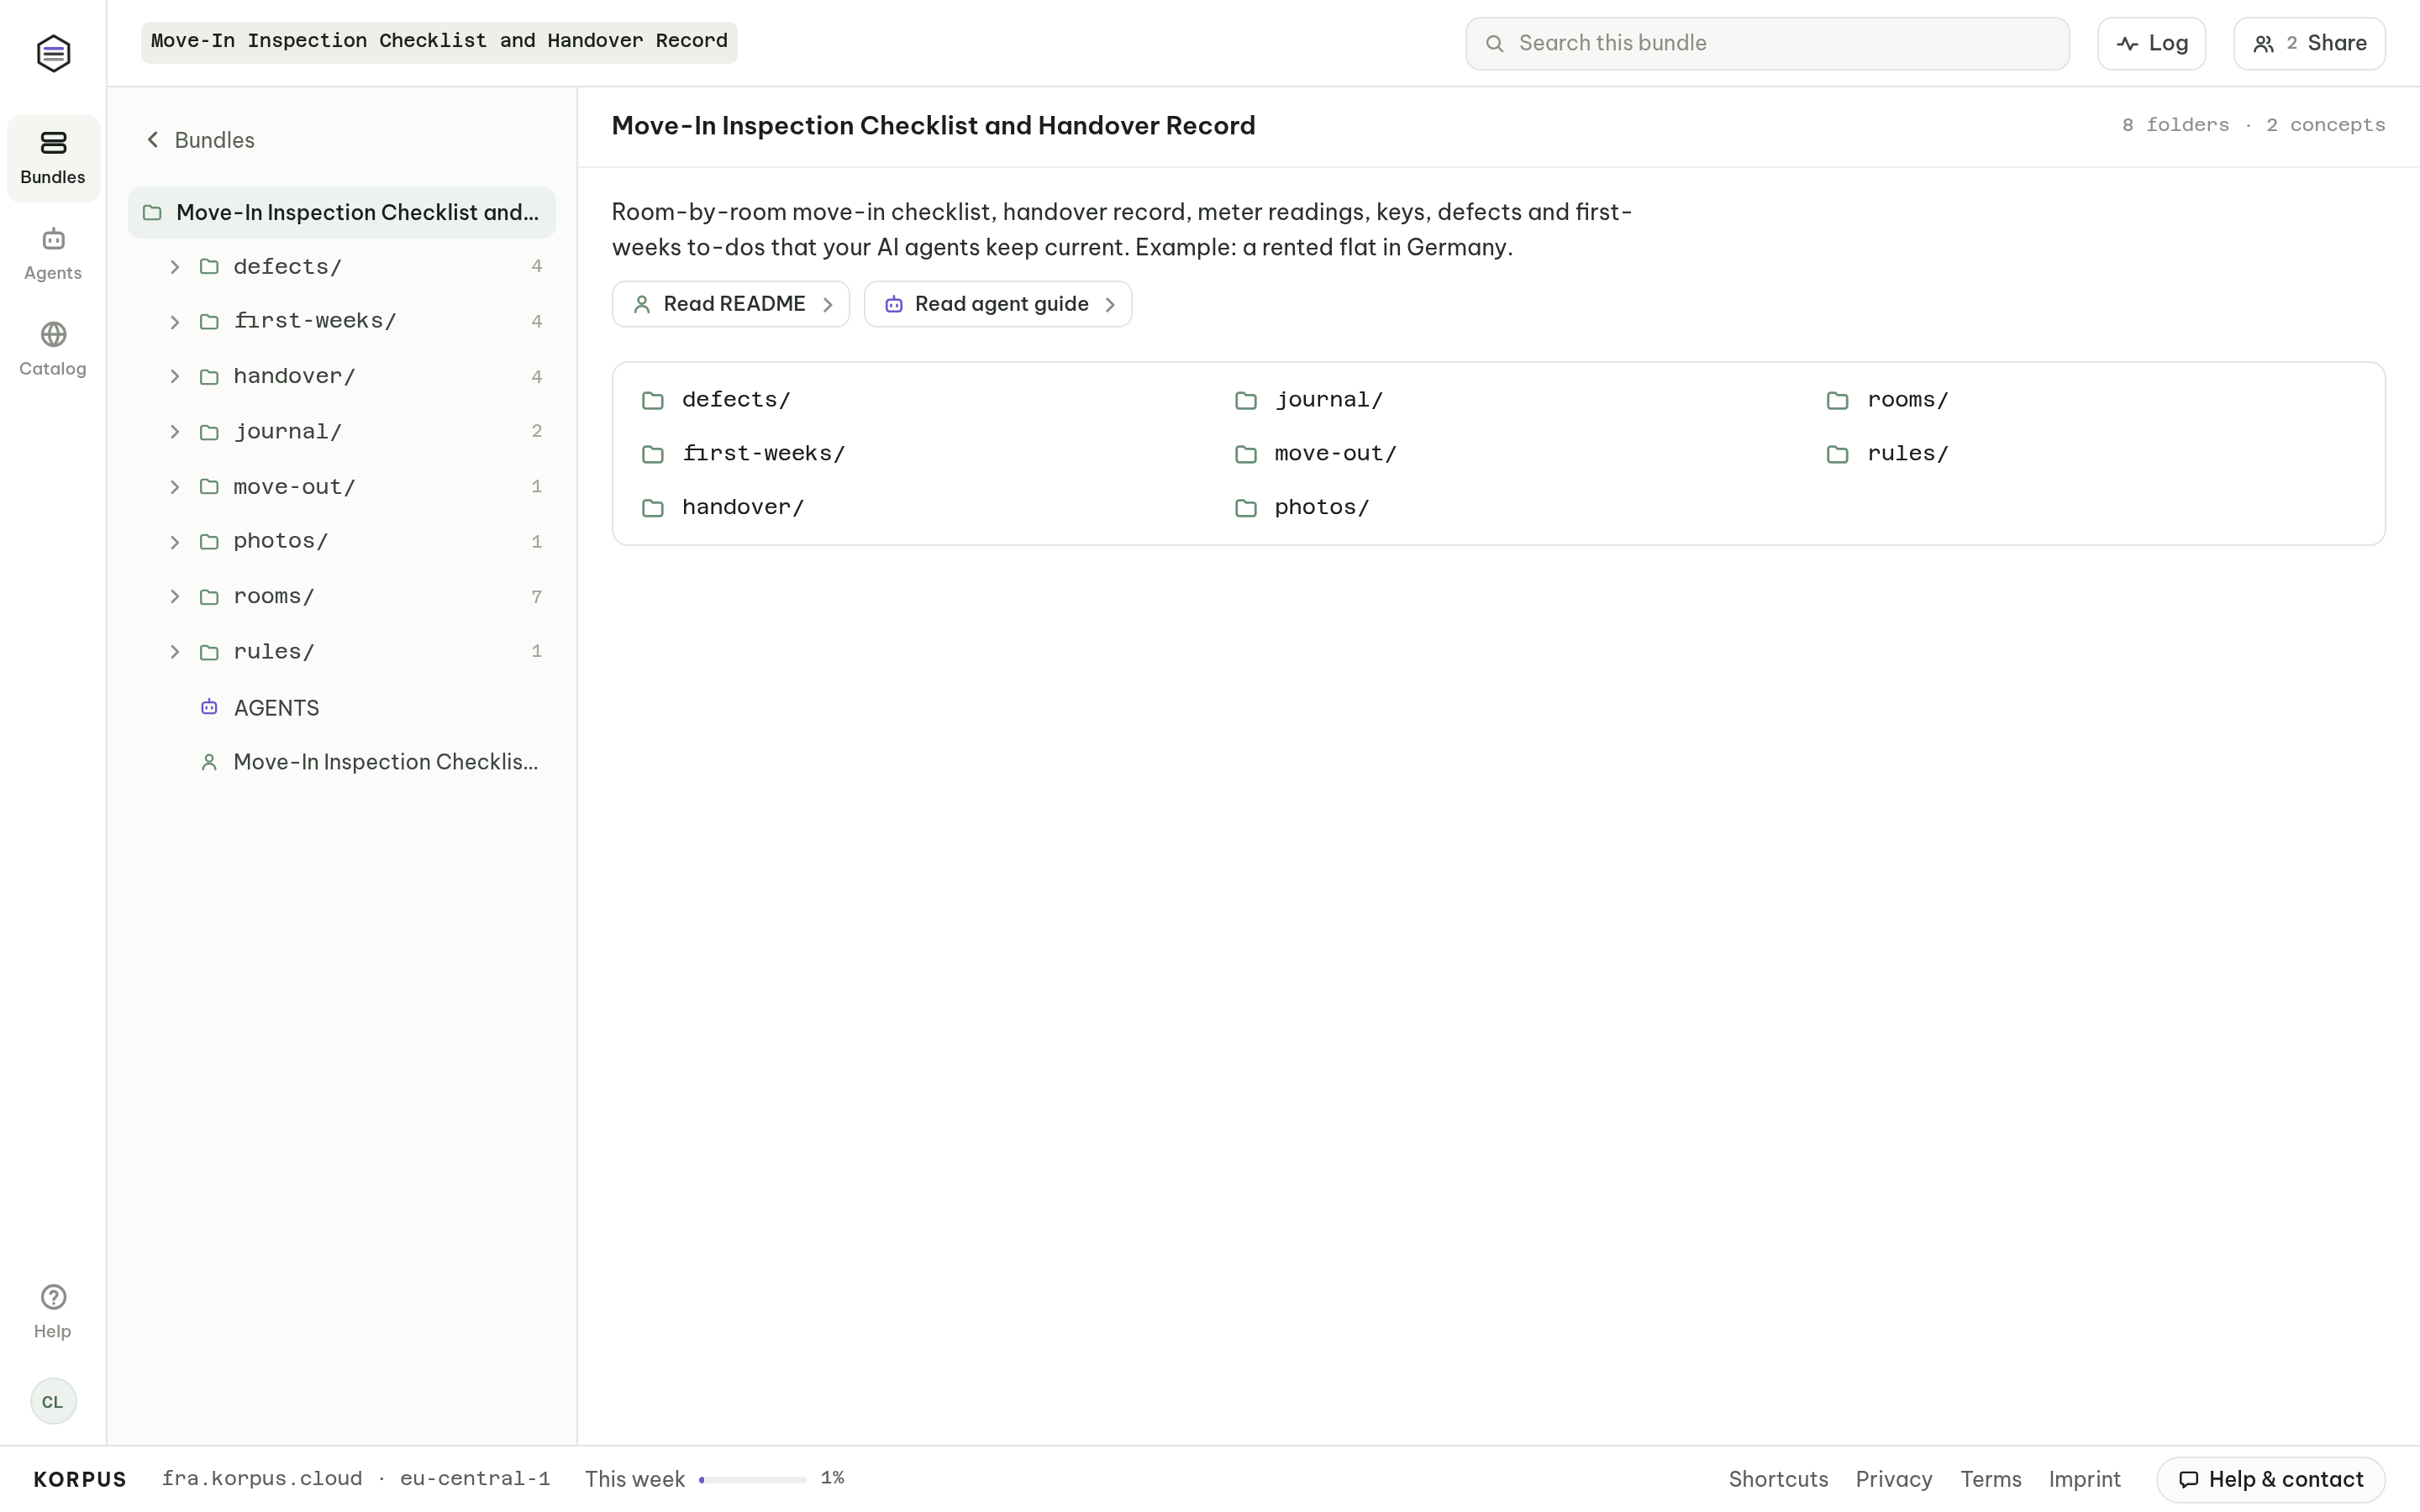The image size is (2420, 1512).
Task: Open the Agents sidebar section
Action: [x=53, y=254]
